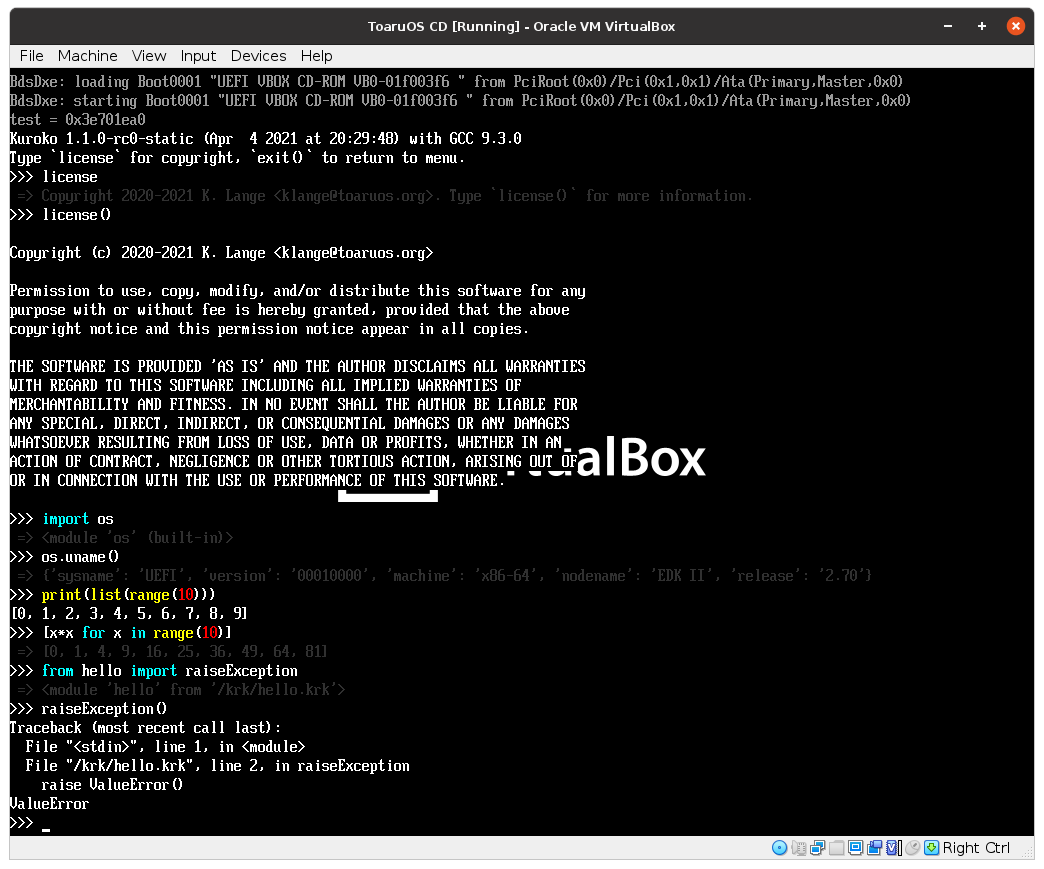Click the display status indicator icon
Image resolution: width=1044 pixels, height=869 pixels.
point(855,848)
